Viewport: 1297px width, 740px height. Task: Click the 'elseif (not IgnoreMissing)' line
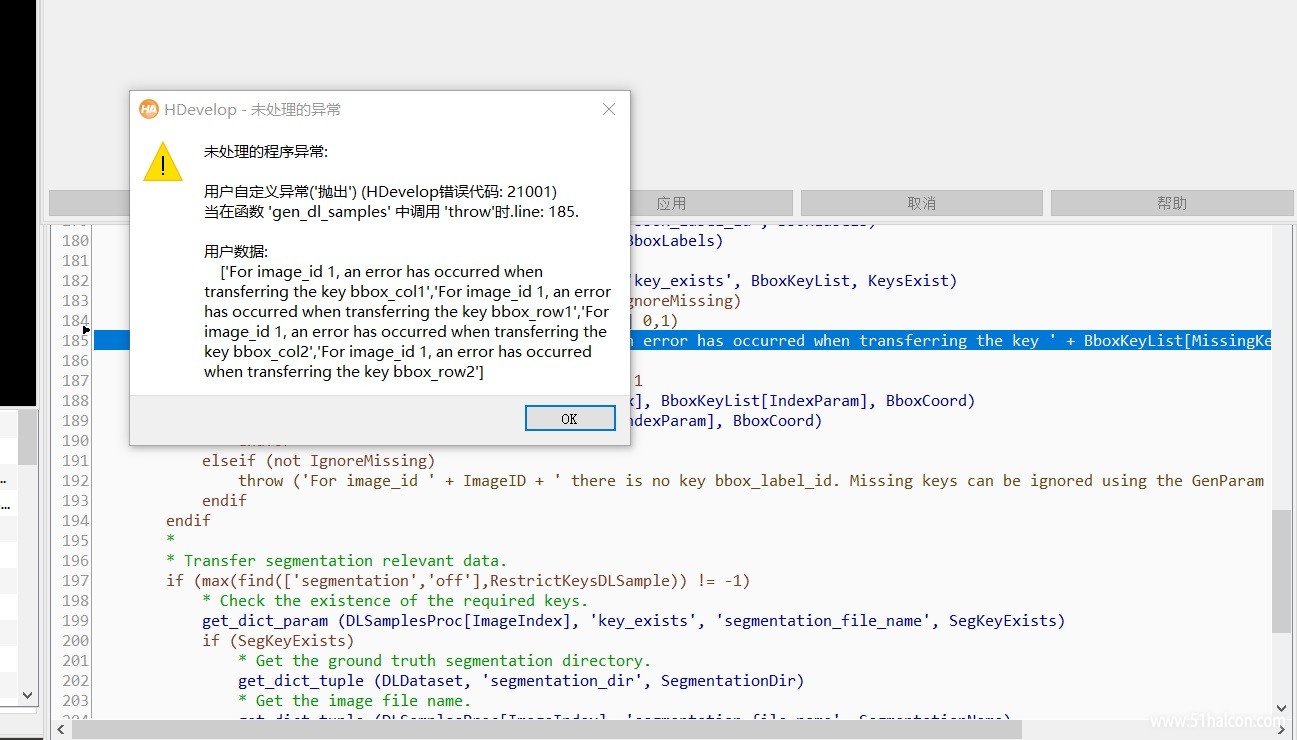pos(319,461)
